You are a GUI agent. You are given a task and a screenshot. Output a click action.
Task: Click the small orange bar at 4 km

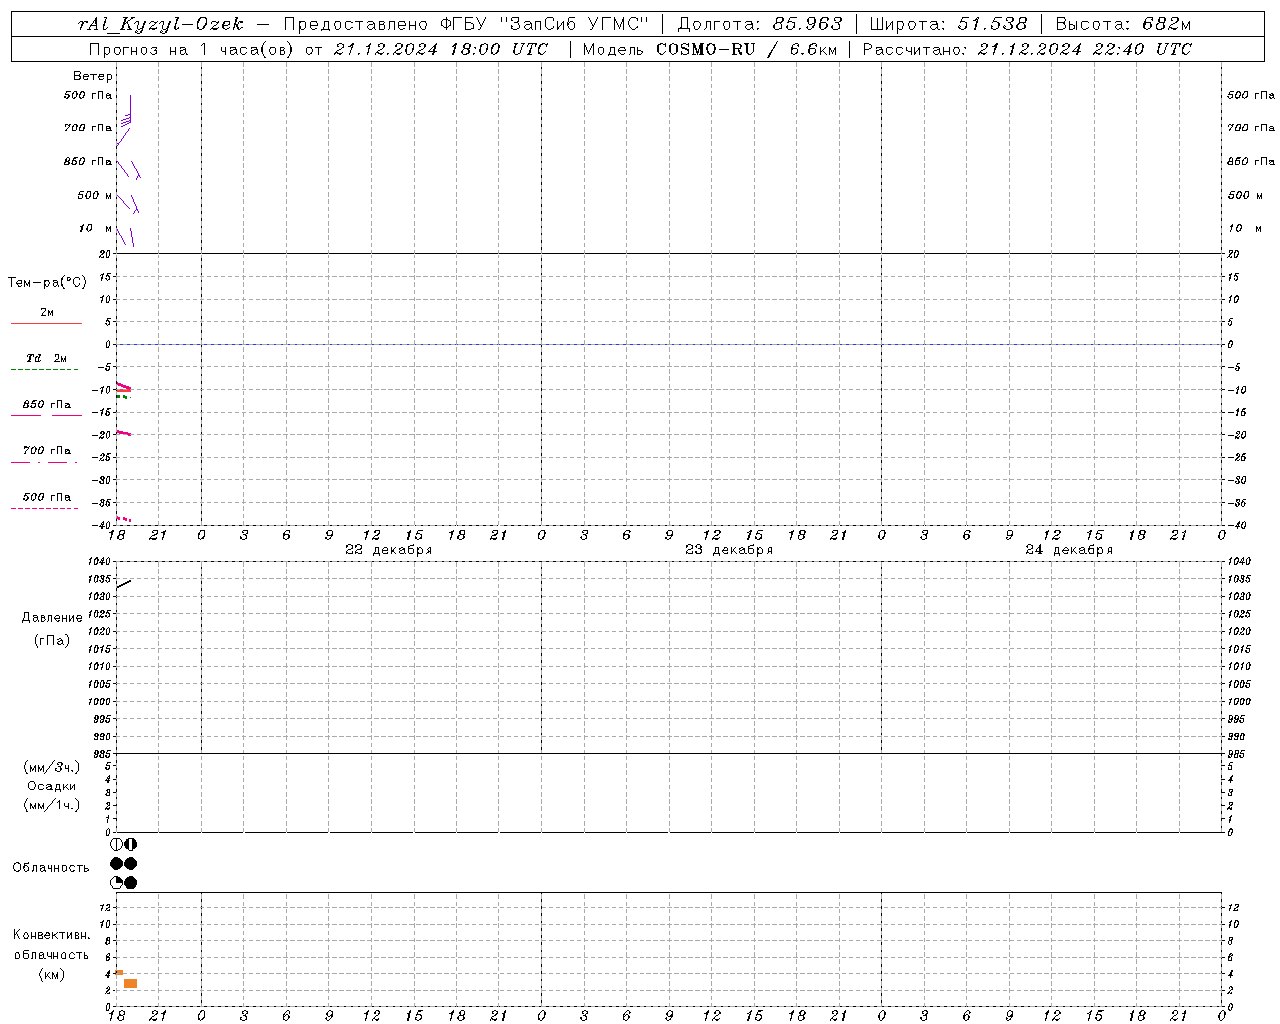(119, 973)
